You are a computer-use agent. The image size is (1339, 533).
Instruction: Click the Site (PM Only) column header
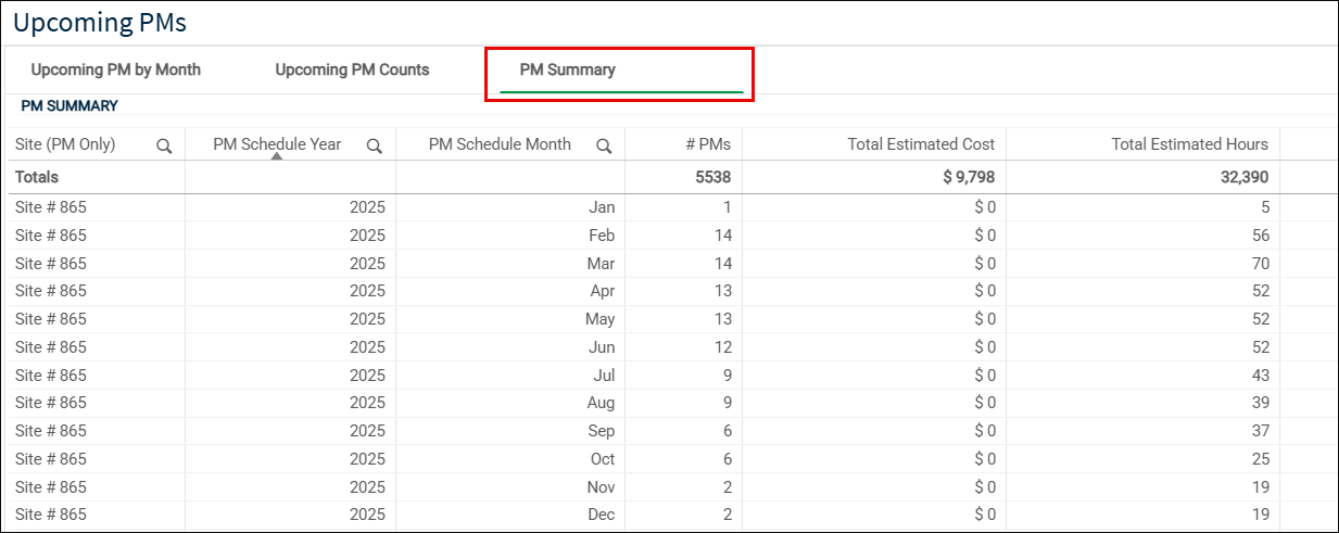tap(65, 144)
